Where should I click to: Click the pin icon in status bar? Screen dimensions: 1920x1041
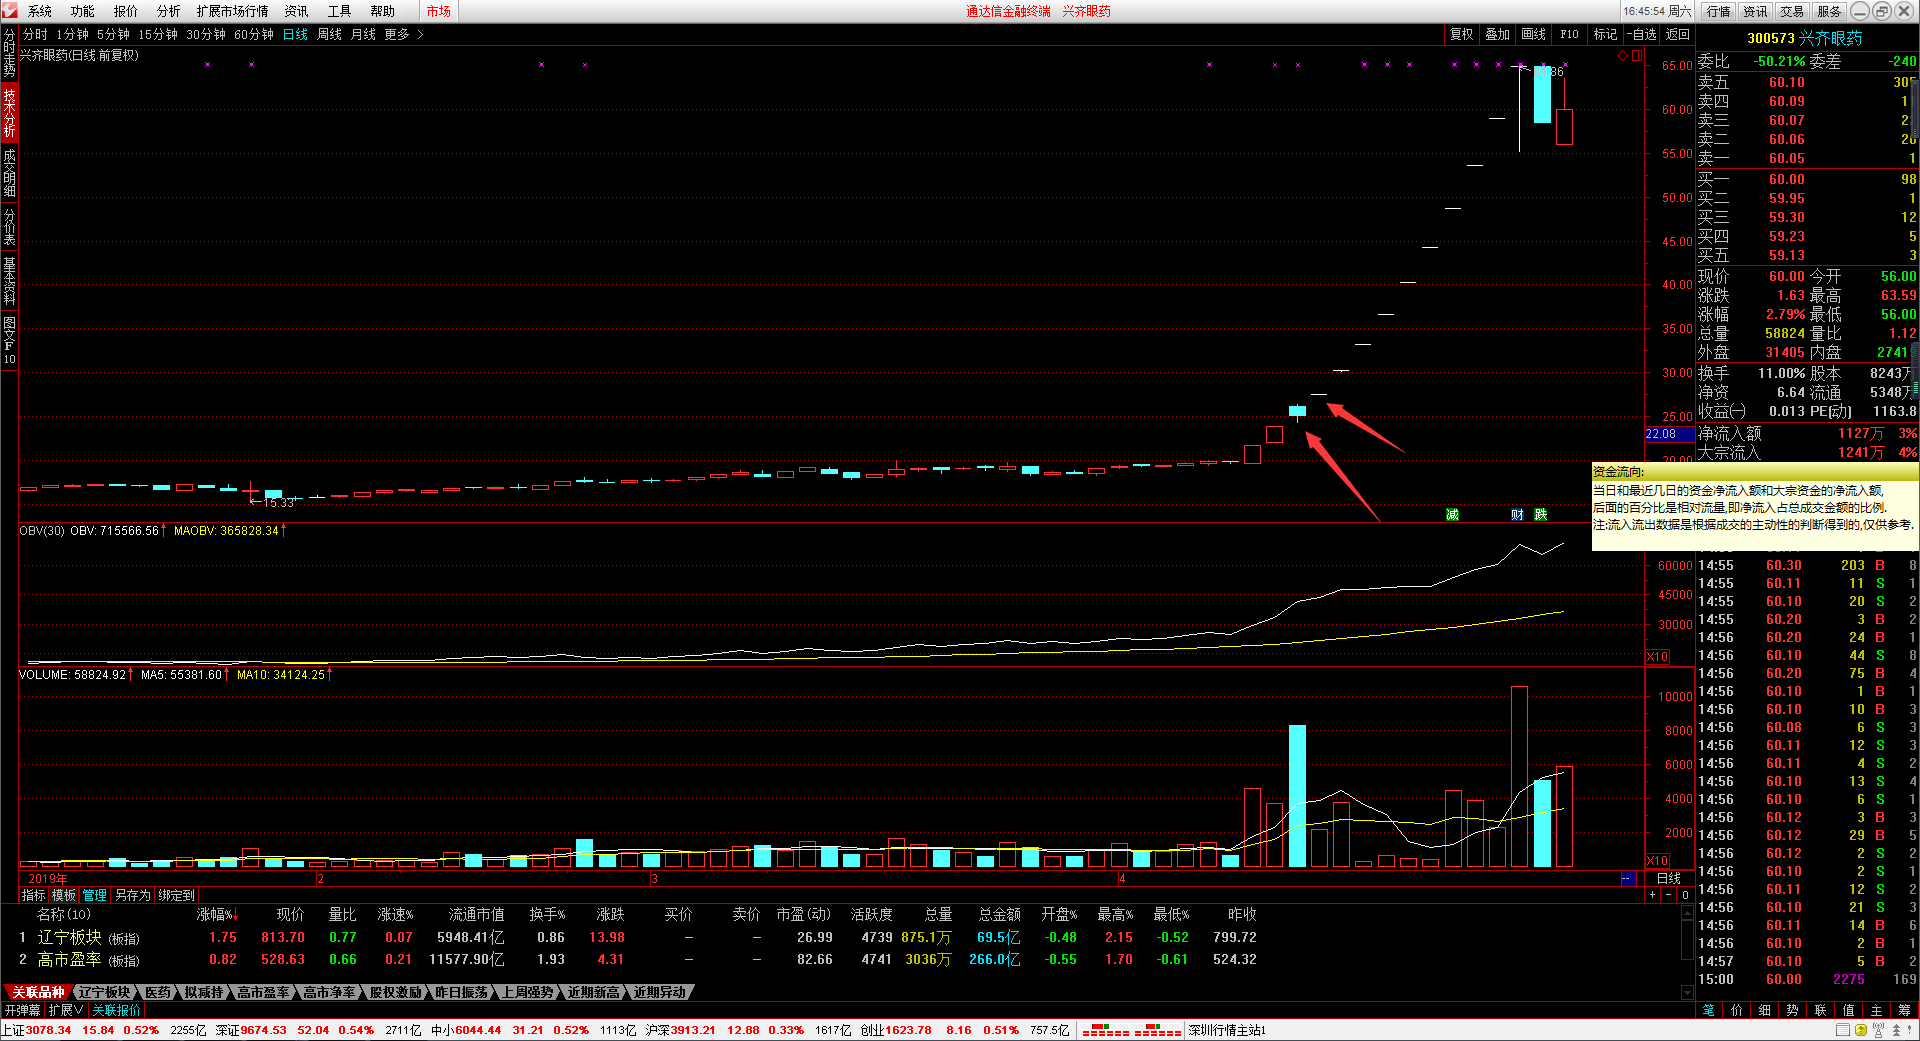click(x=1911, y=1030)
